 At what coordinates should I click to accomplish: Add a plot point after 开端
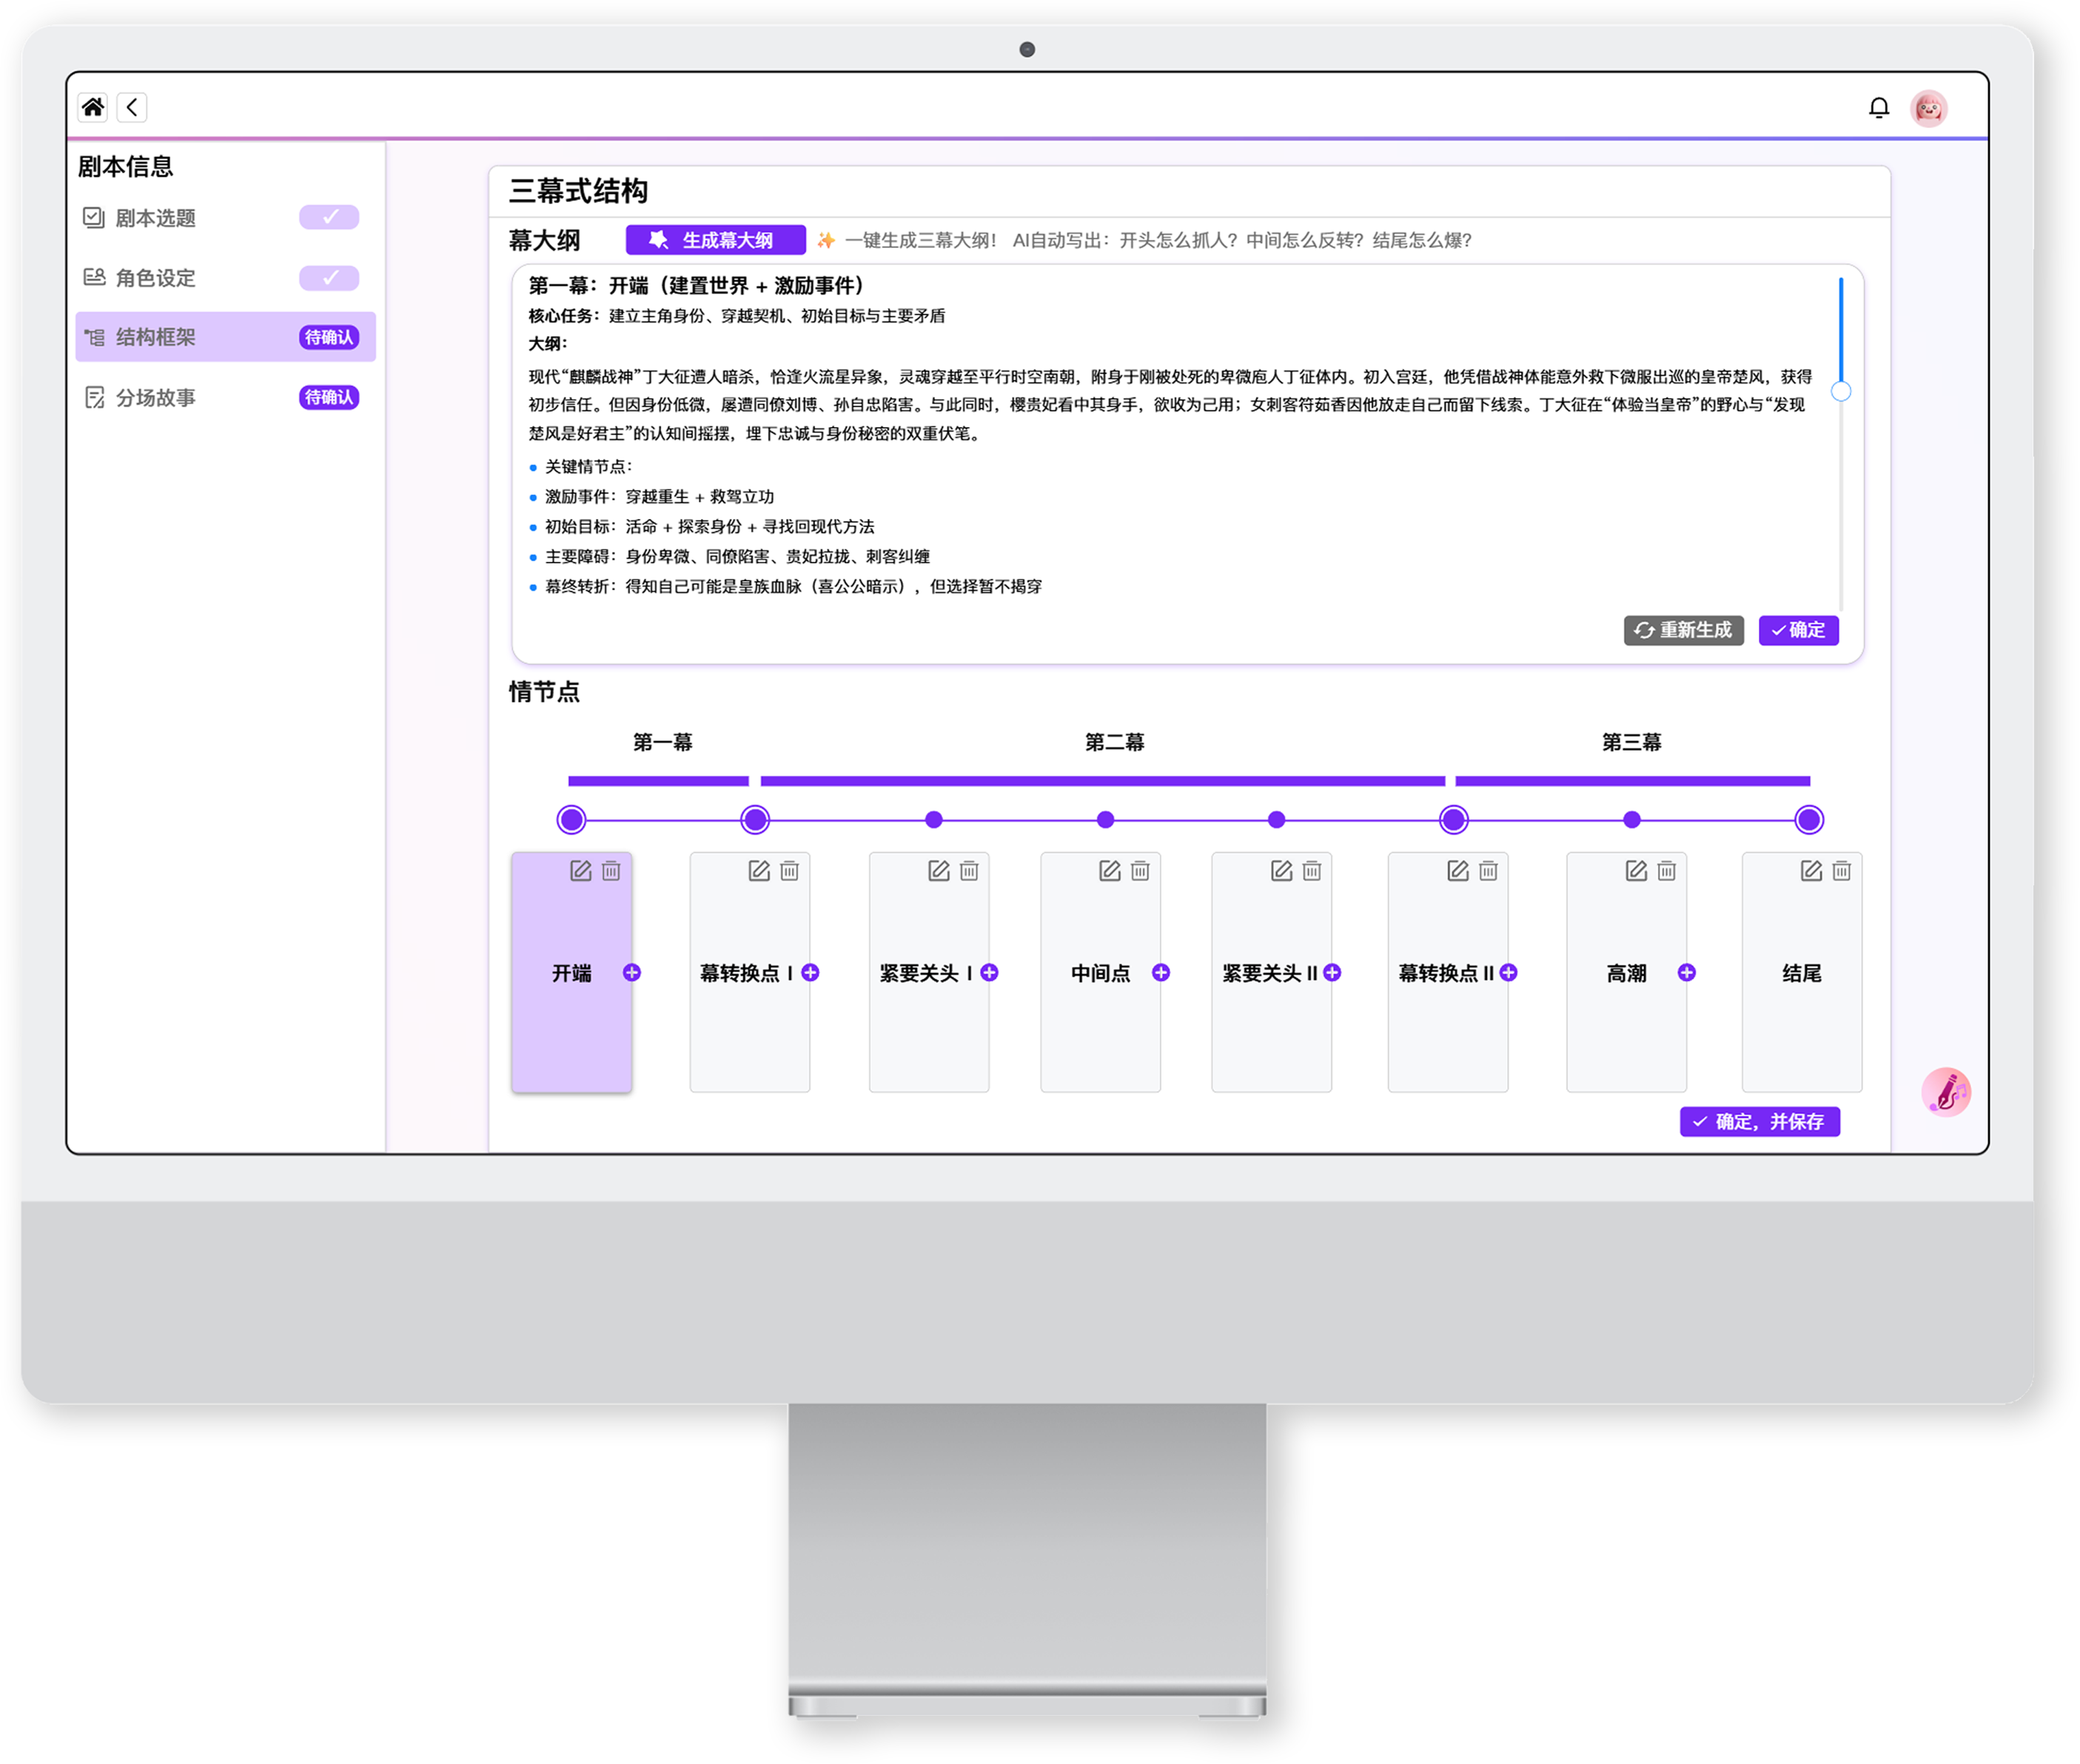[x=632, y=973]
